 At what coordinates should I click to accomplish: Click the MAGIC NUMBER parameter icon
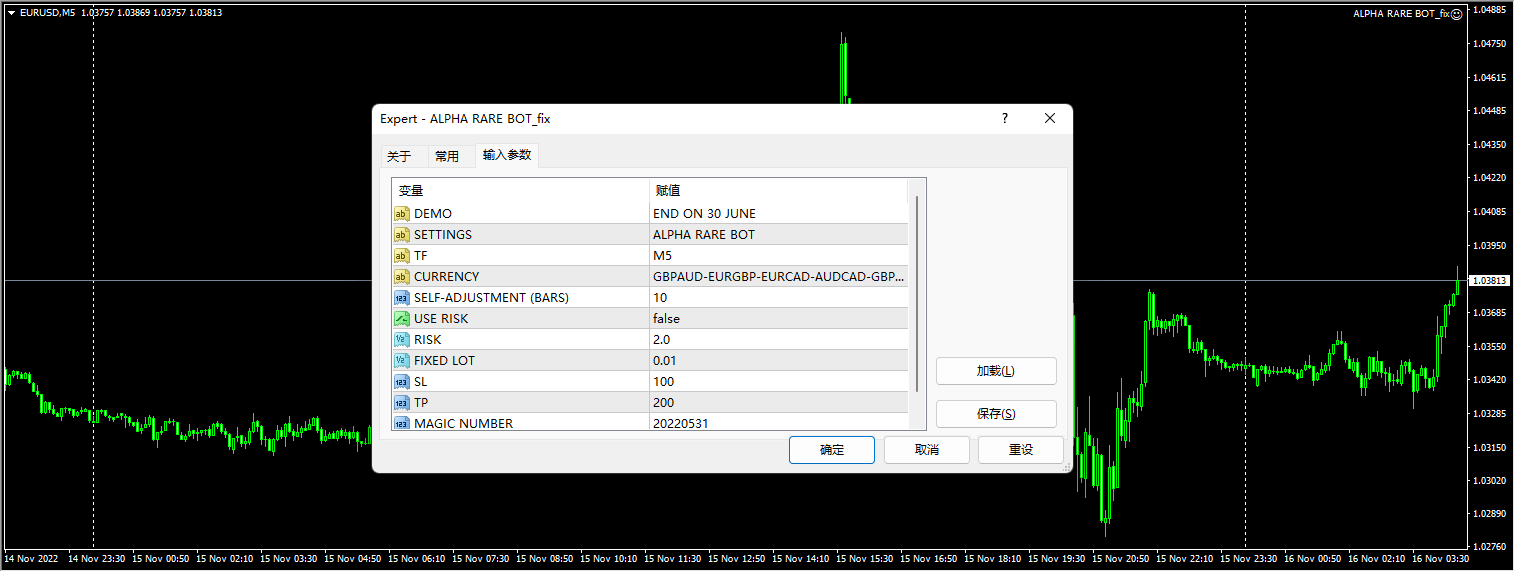coord(401,424)
